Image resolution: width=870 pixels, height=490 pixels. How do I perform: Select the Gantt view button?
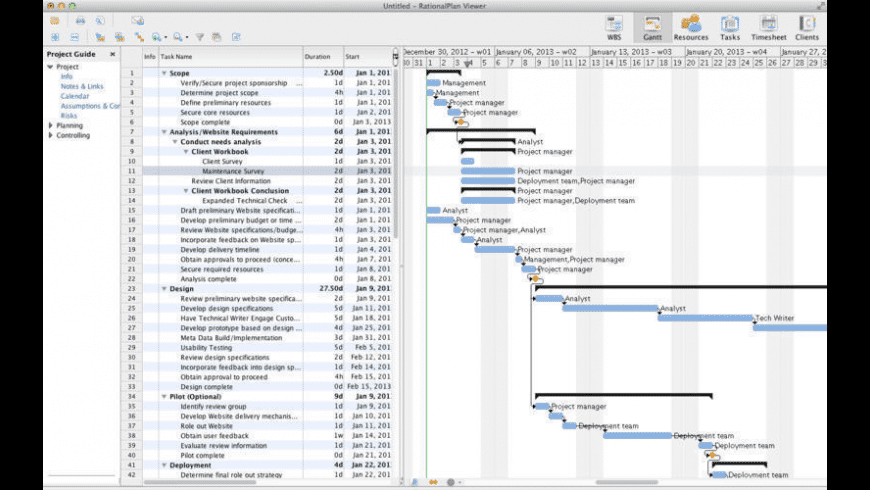[x=653, y=26]
